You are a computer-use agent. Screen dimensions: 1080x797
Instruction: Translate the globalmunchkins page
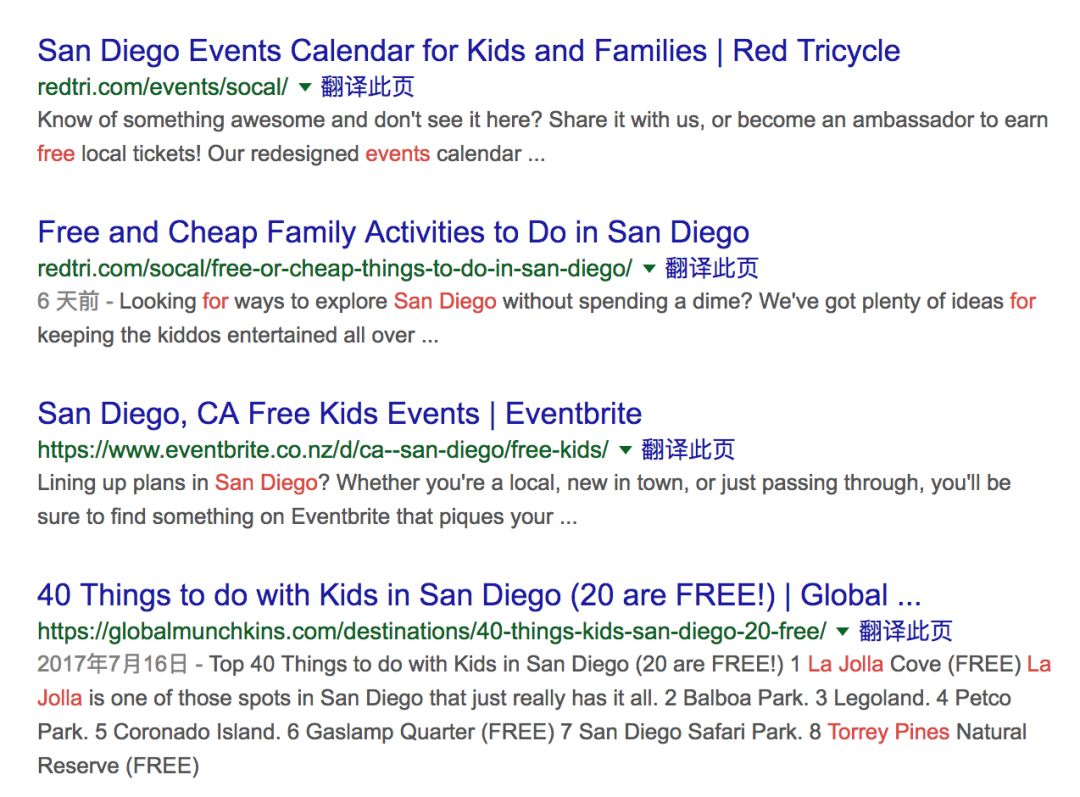(905, 631)
